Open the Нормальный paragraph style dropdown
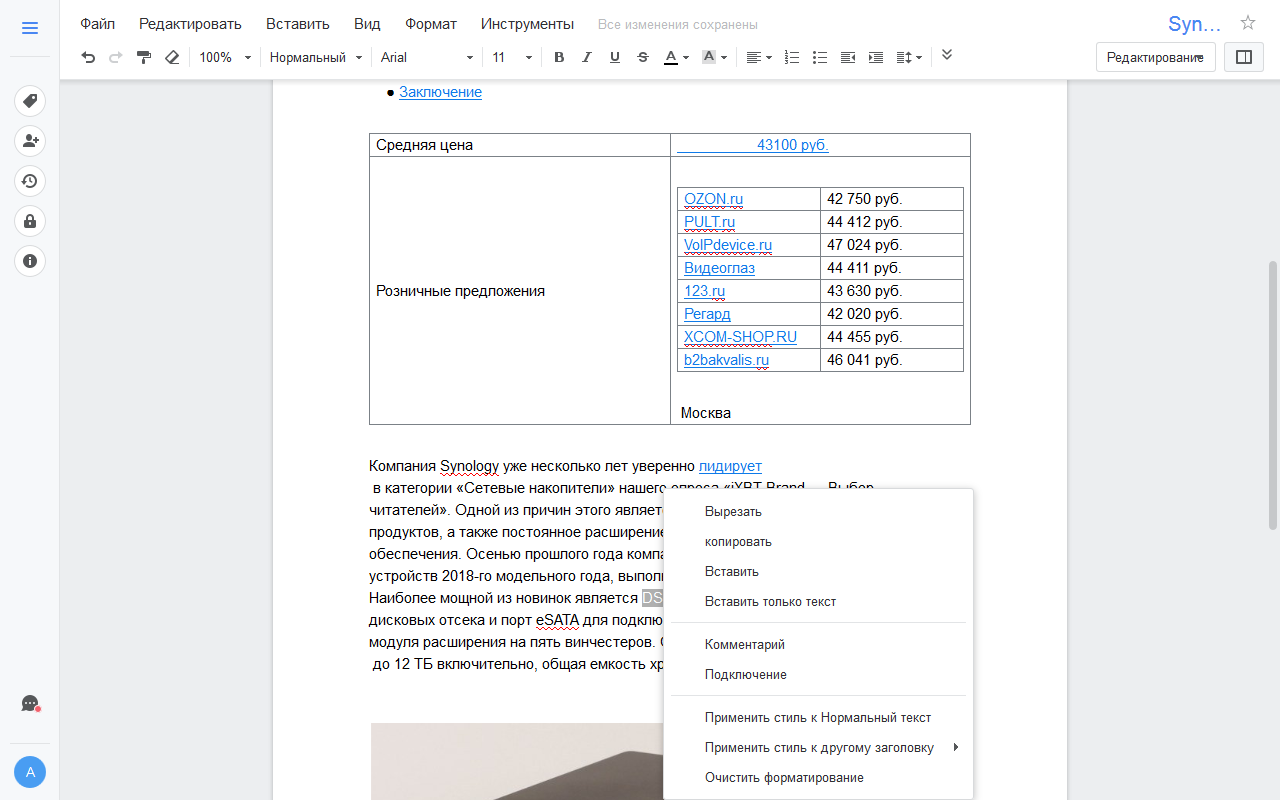 click(x=316, y=58)
